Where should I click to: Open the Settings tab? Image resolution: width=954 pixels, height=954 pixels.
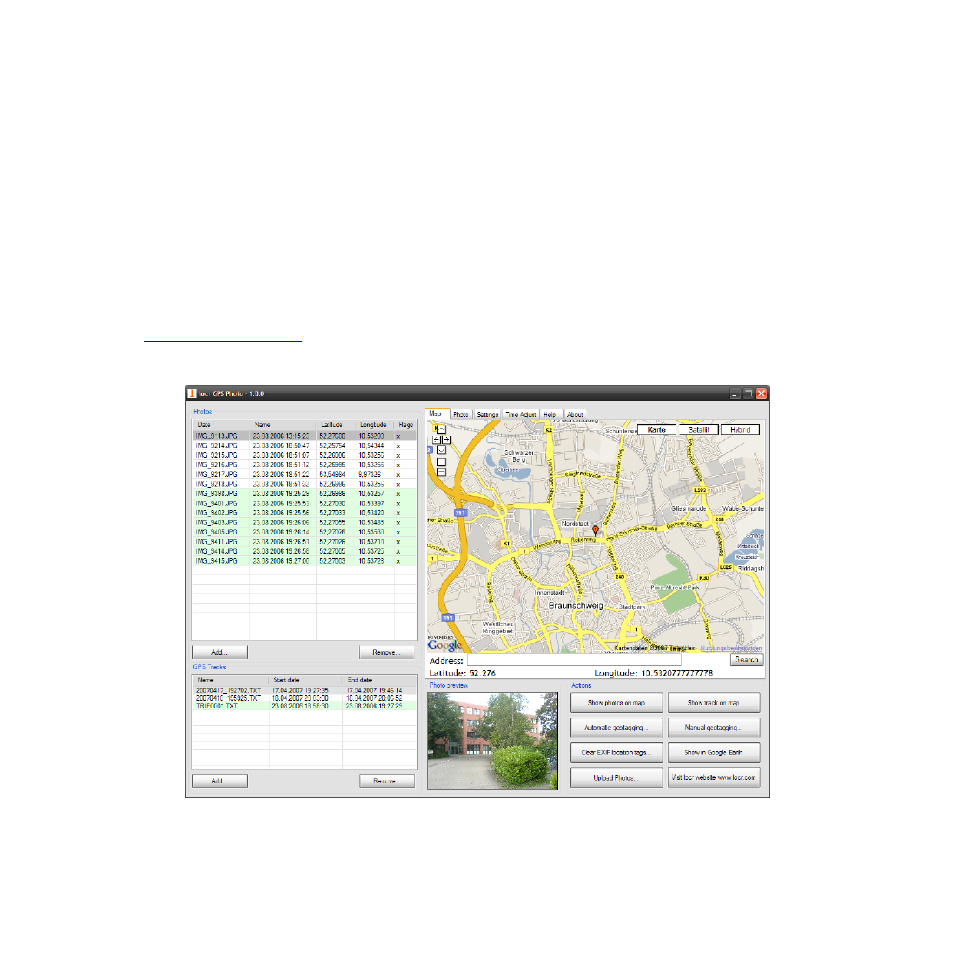(x=487, y=414)
